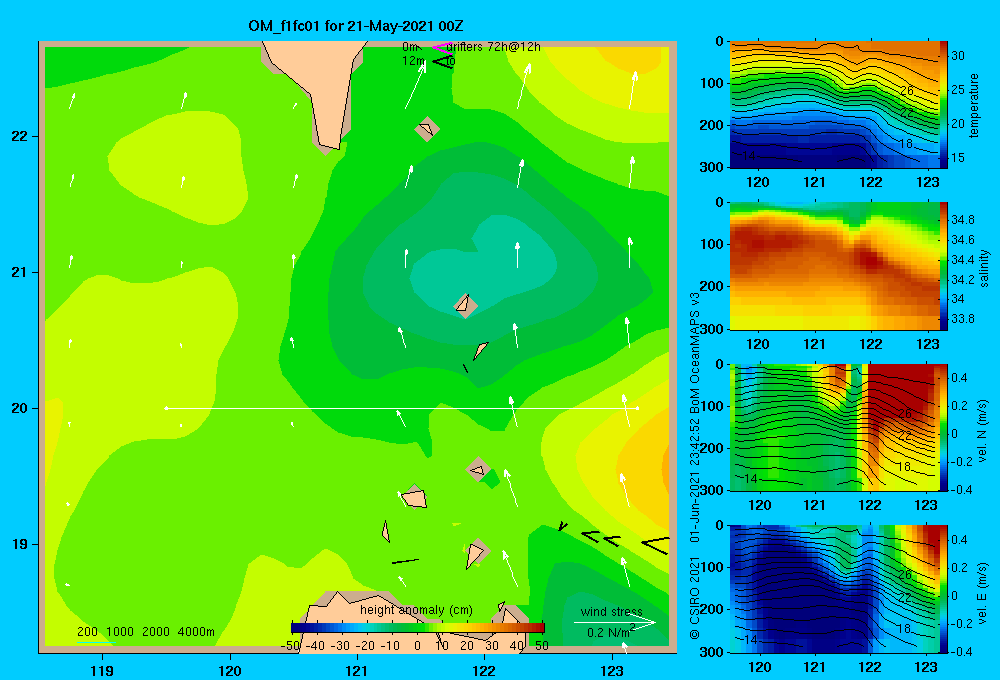Click the title 'OM_f1fc01 for 21-May-2021 00Z'
The image size is (1000, 680).
(x=355, y=26)
